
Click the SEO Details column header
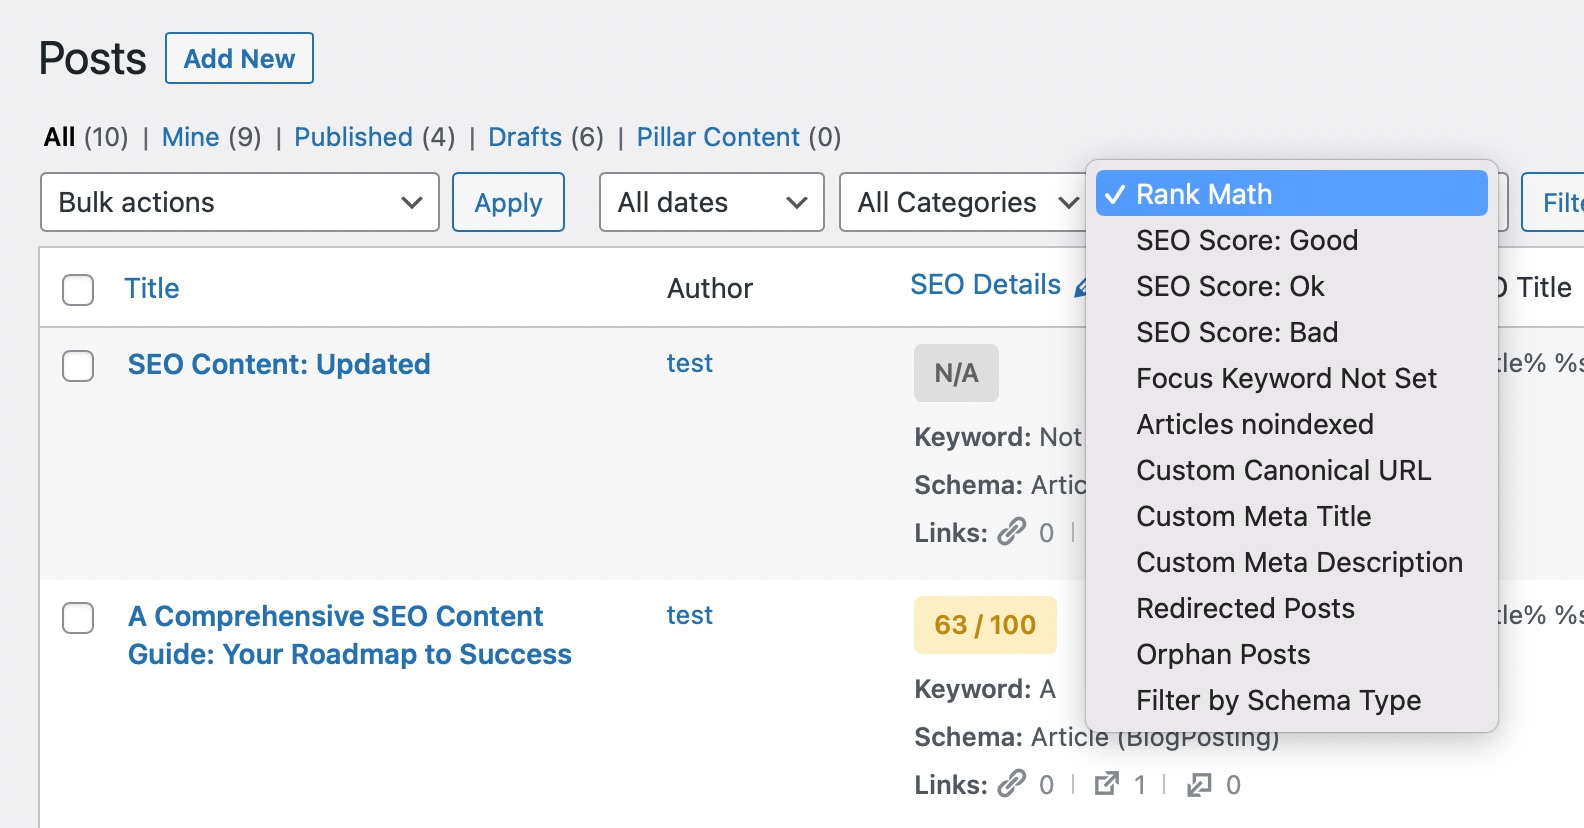(985, 285)
